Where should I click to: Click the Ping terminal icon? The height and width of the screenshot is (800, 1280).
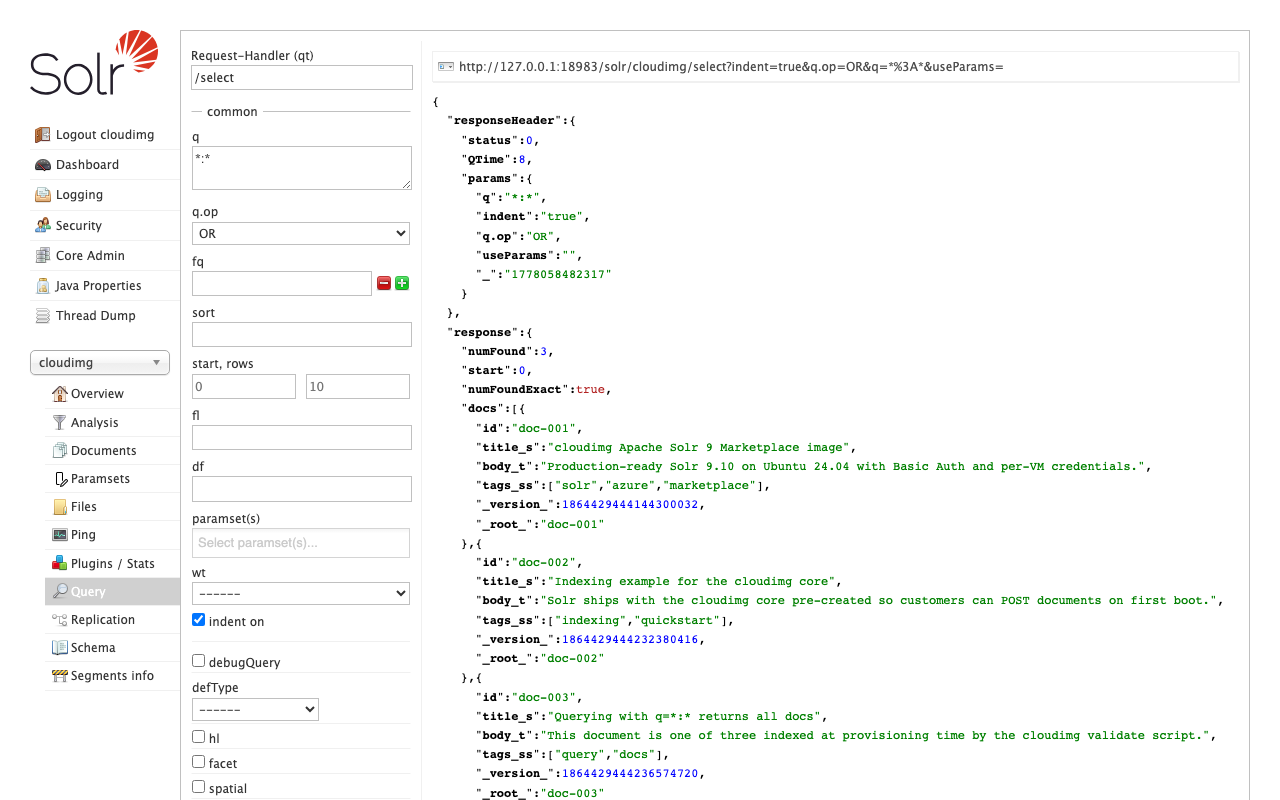tap(60, 534)
